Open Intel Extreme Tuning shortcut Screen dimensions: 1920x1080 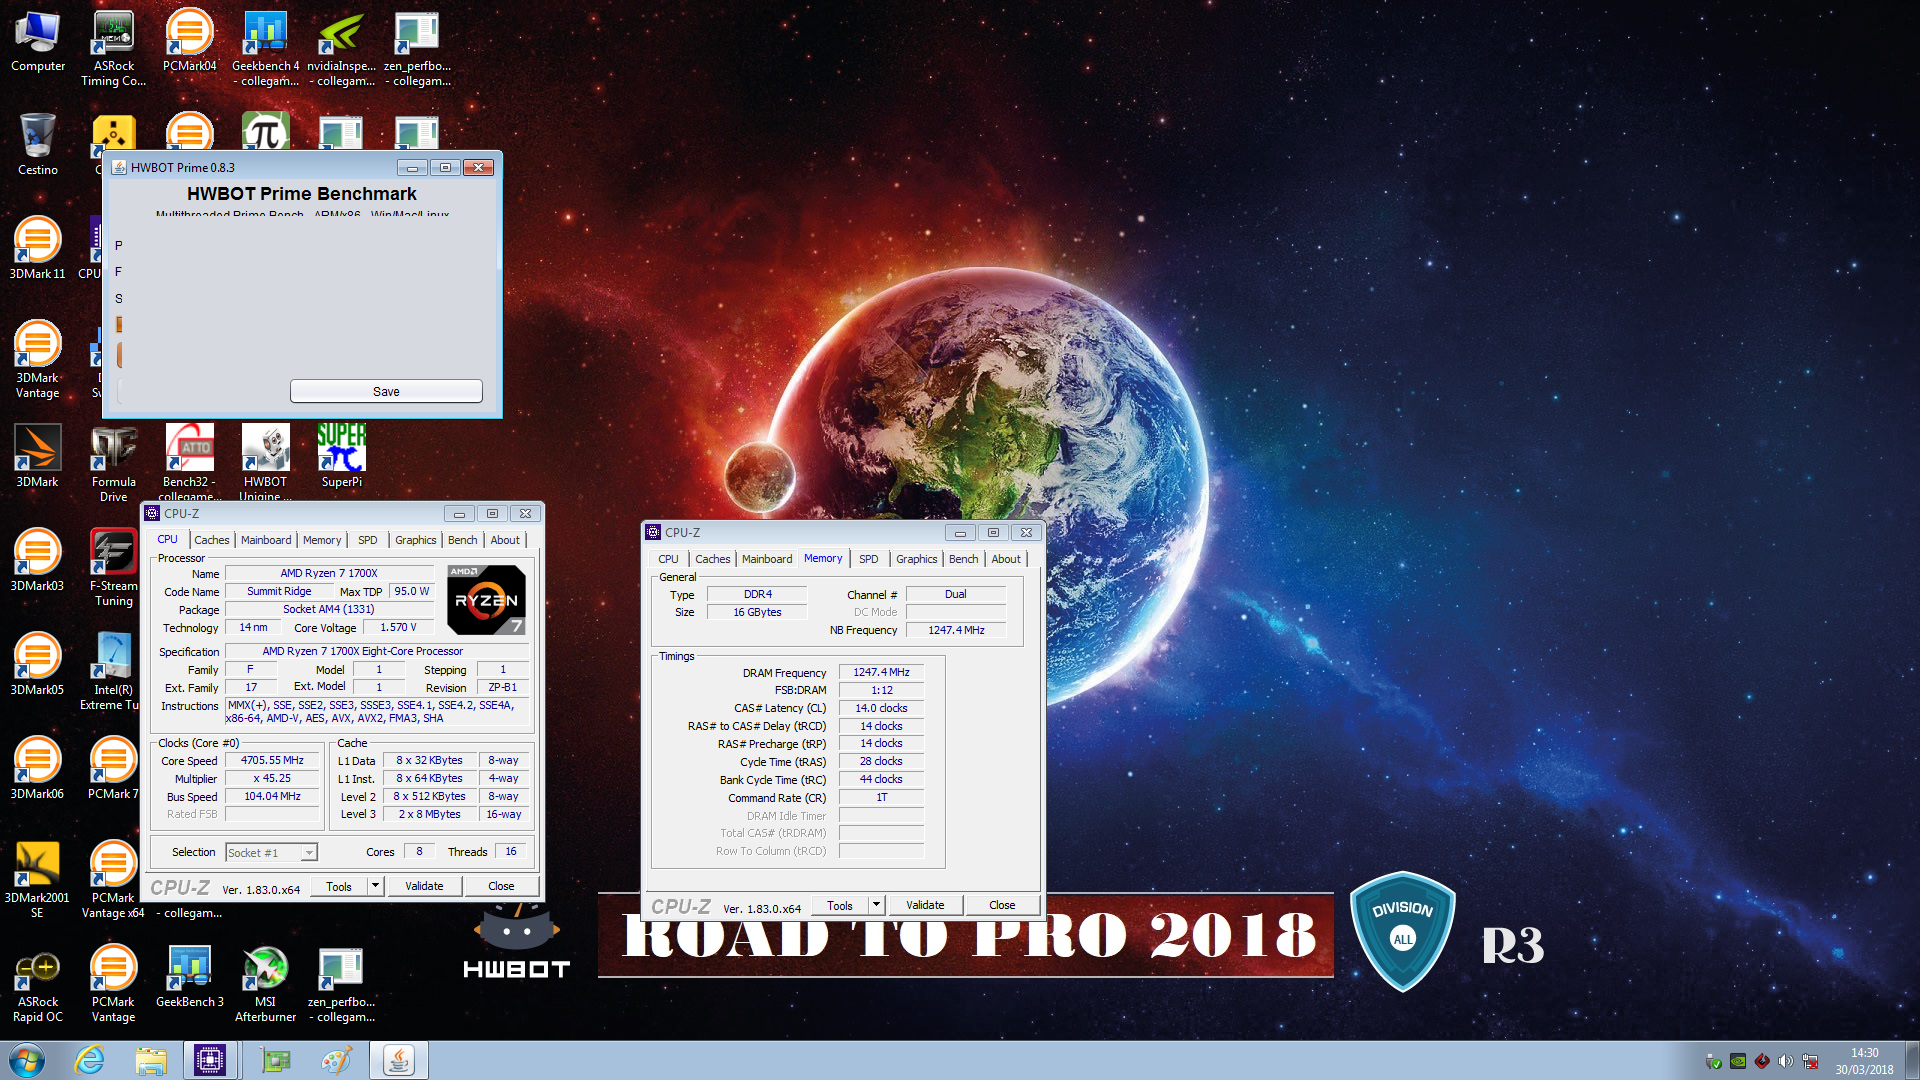pos(112,672)
